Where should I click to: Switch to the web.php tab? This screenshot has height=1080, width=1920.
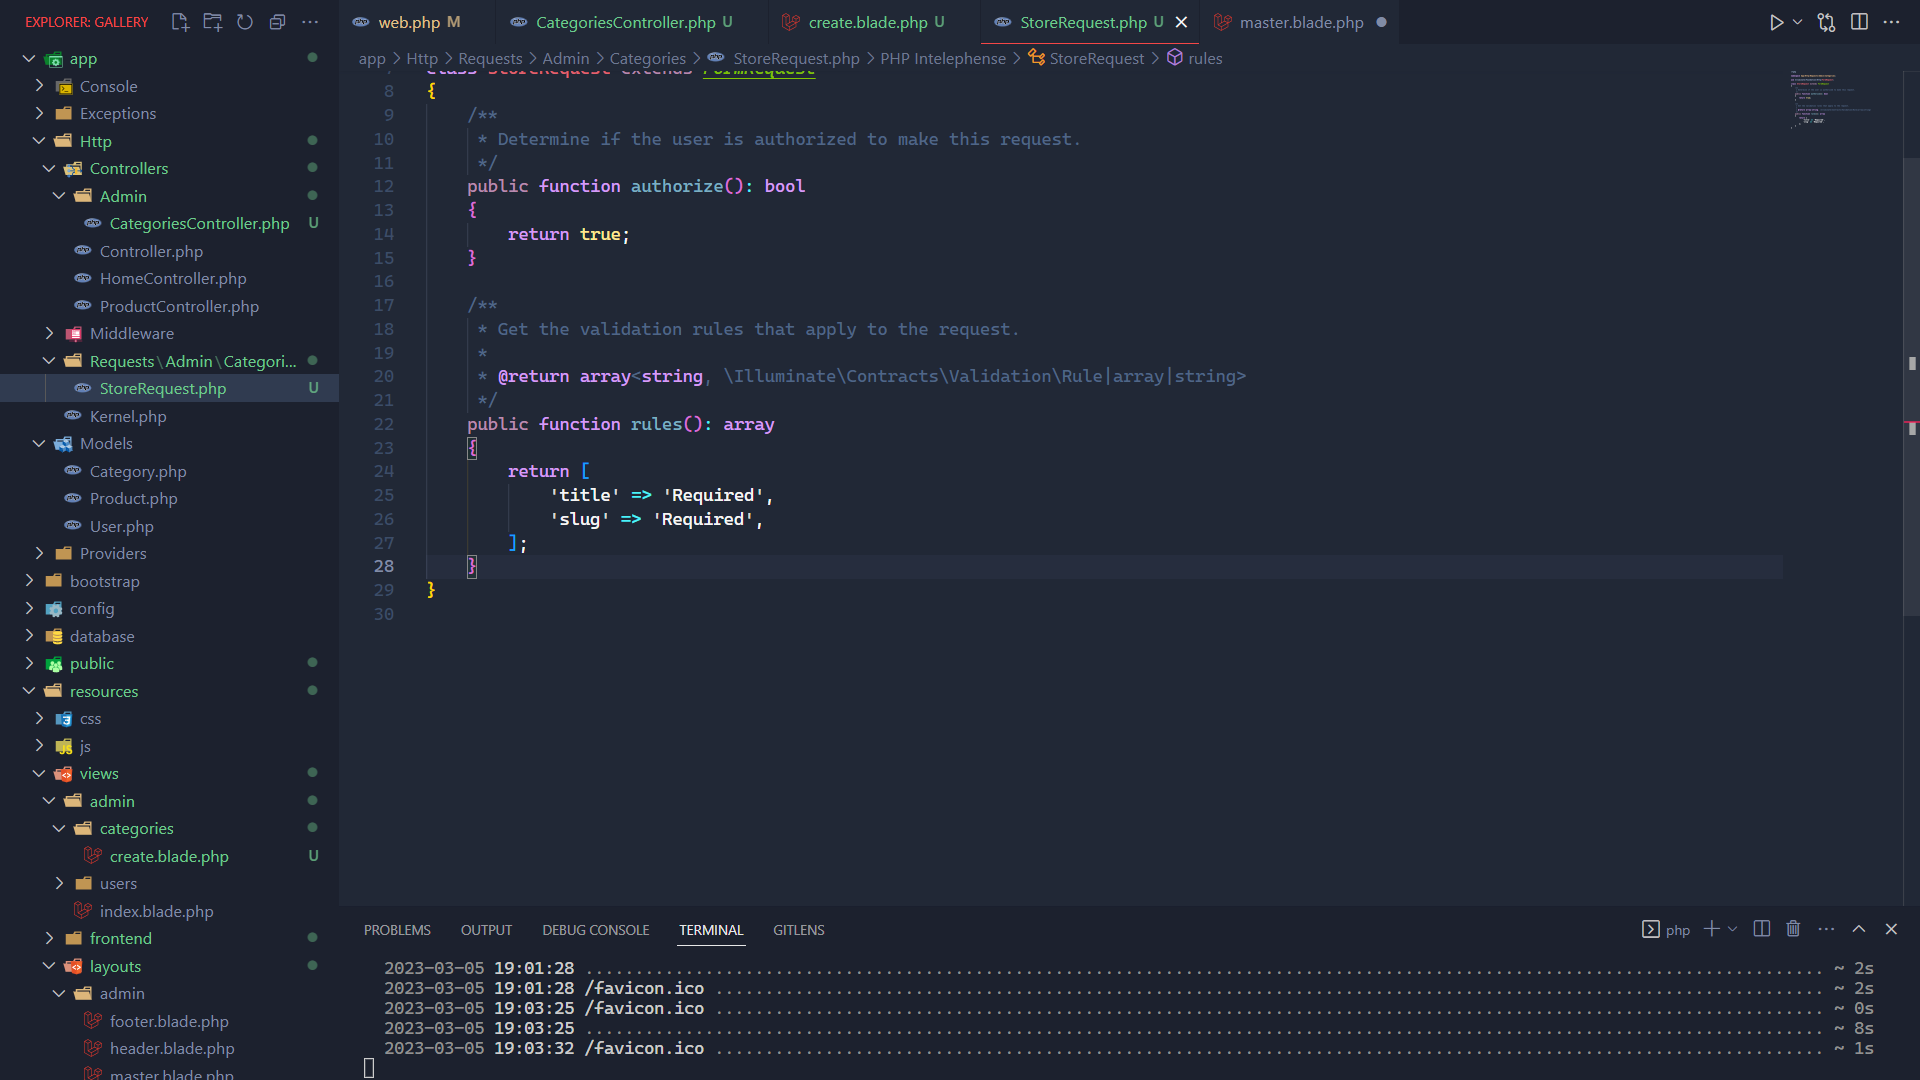(407, 22)
